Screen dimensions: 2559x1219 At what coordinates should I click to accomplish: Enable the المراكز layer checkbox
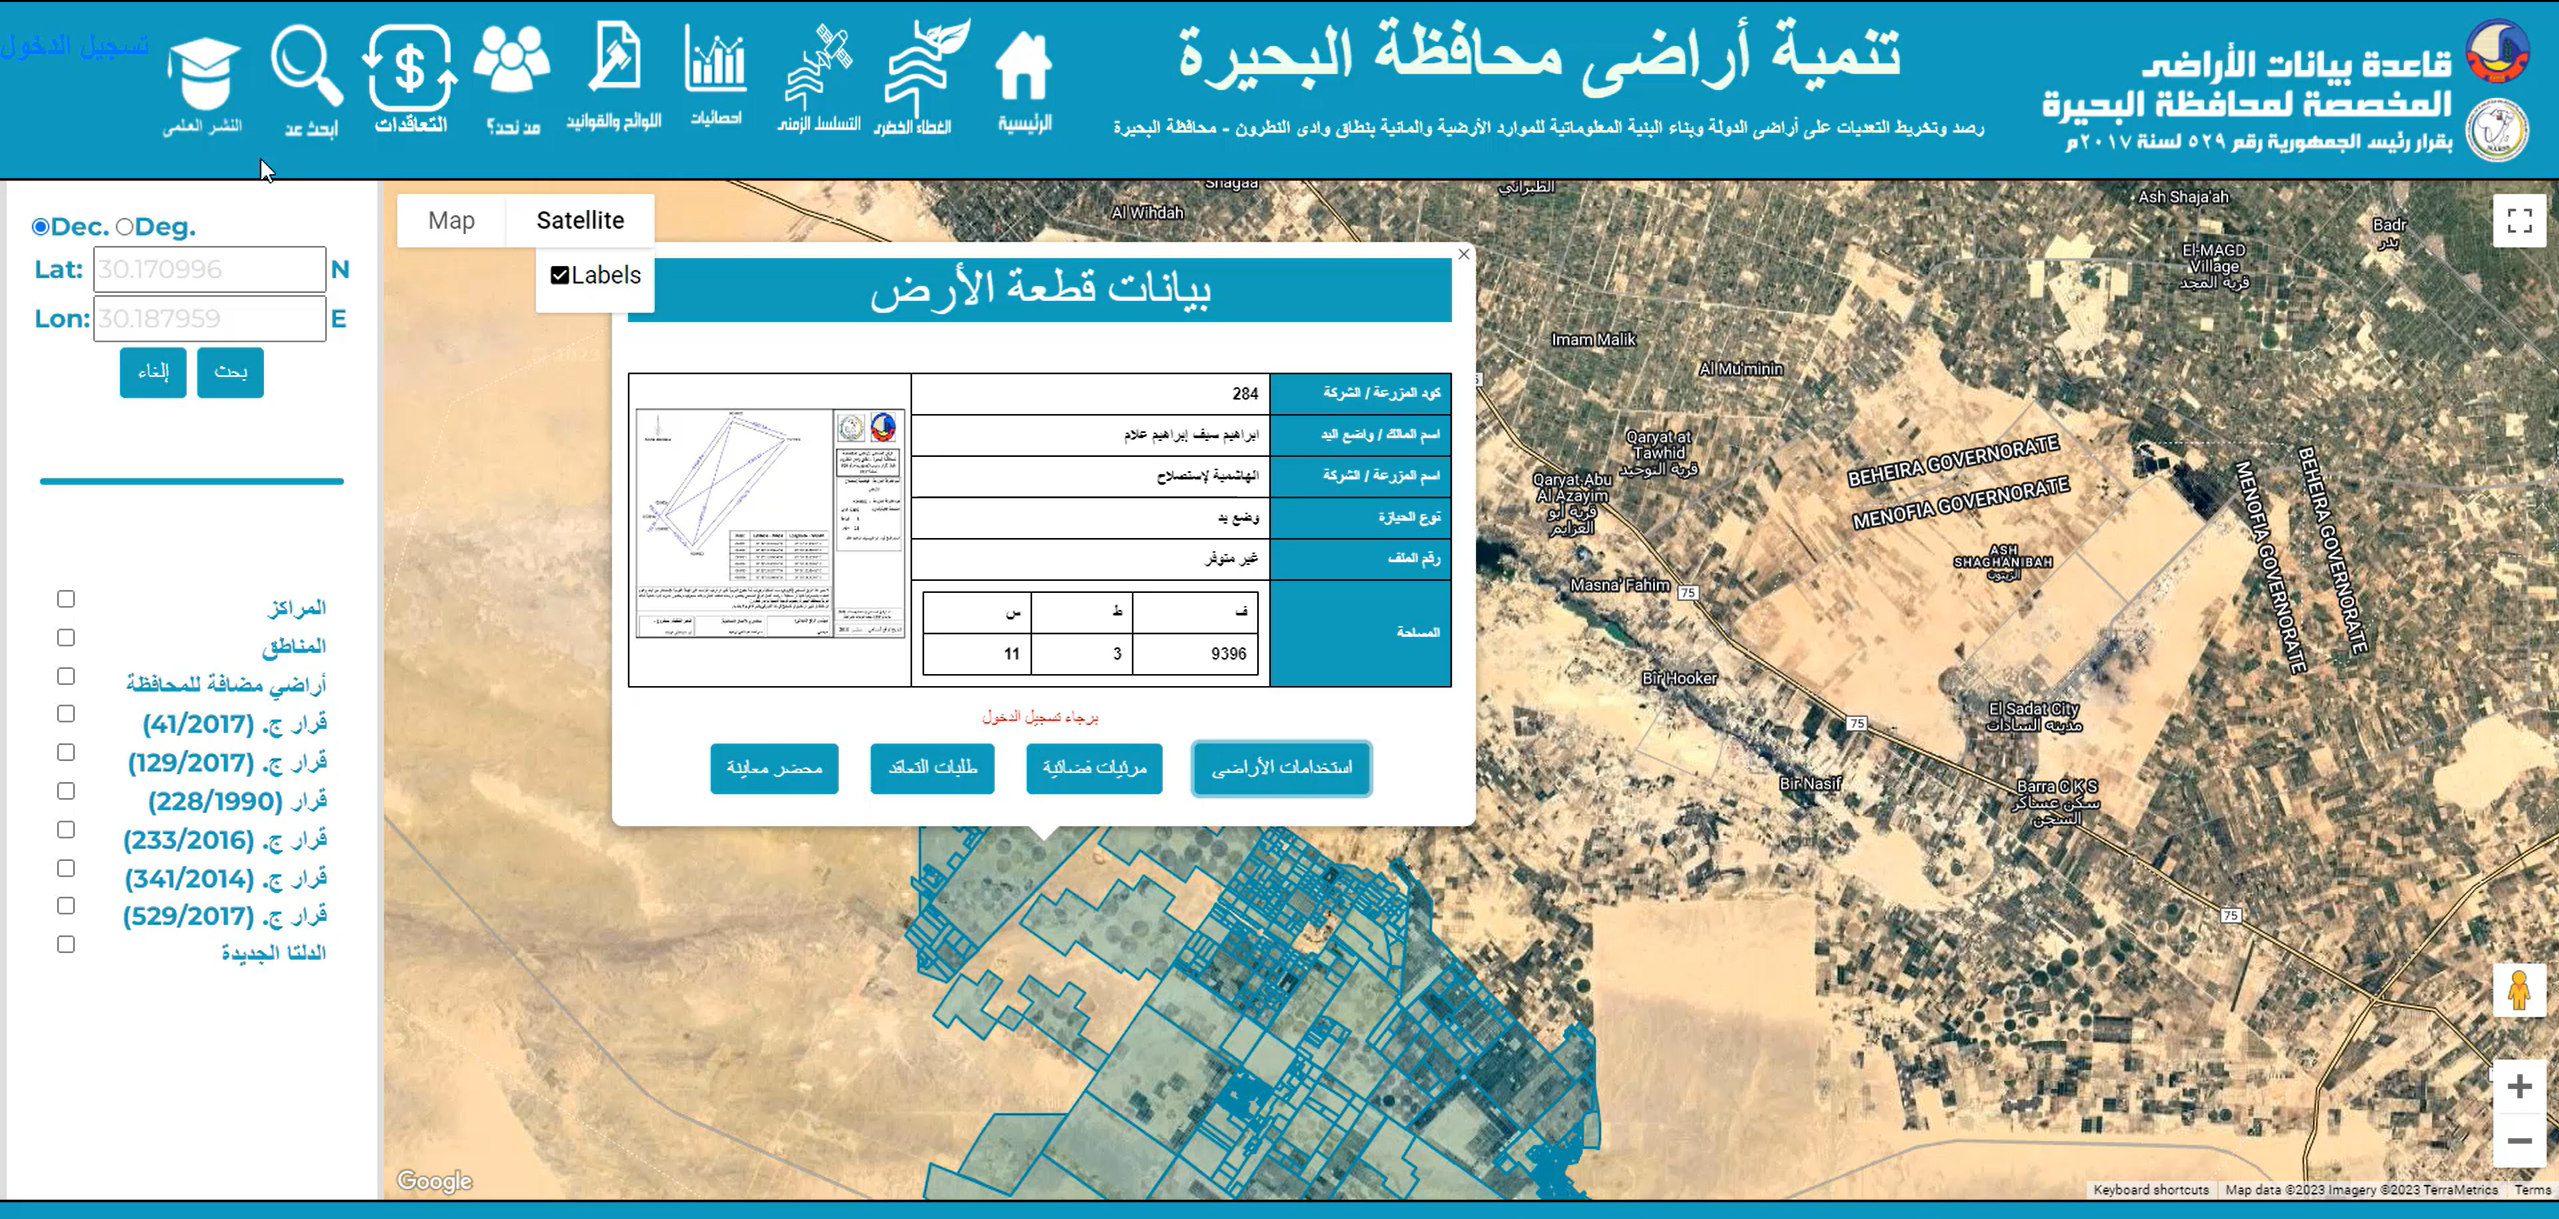(x=66, y=598)
